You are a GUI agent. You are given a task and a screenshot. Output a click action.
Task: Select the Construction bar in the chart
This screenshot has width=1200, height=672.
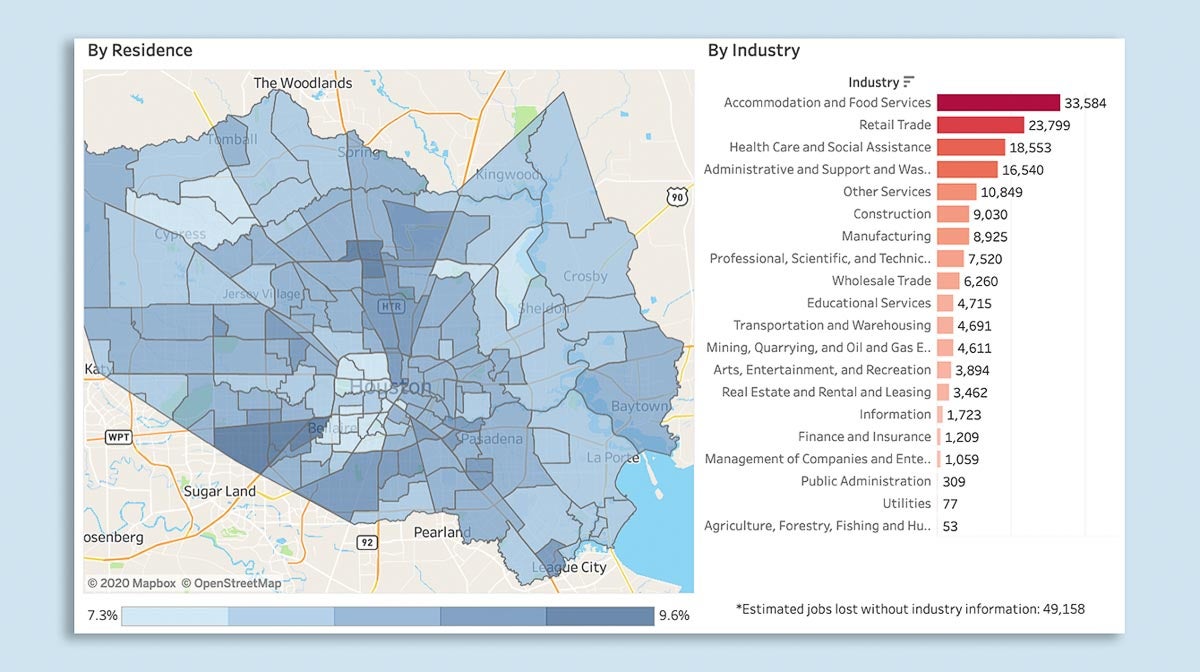click(x=950, y=213)
